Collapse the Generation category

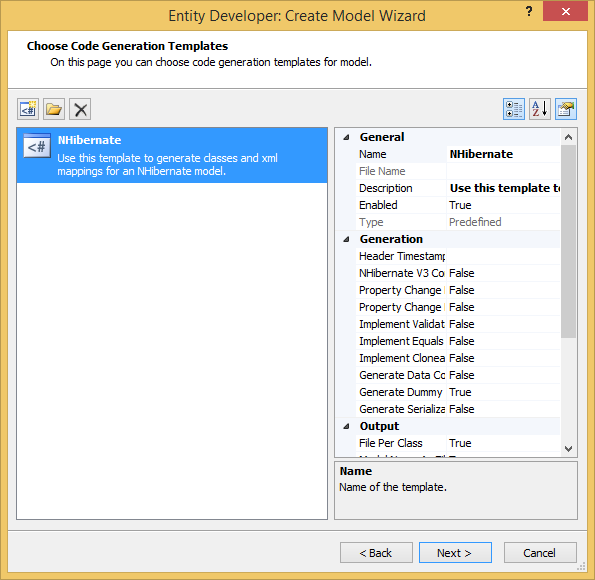tap(346, 240)
